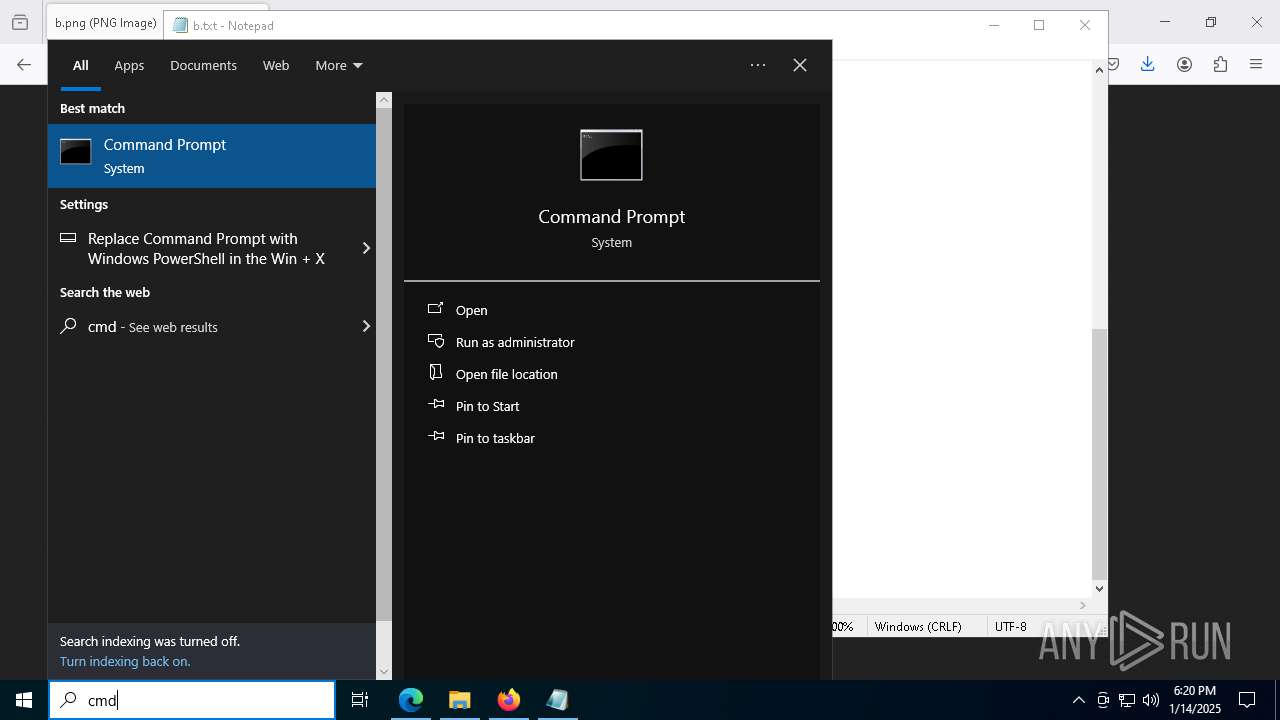Click UTF-8 in Notepad status bar
Image resolution: width=1280 pixels, height=720 pixels.
click(x=1010, y=627)
